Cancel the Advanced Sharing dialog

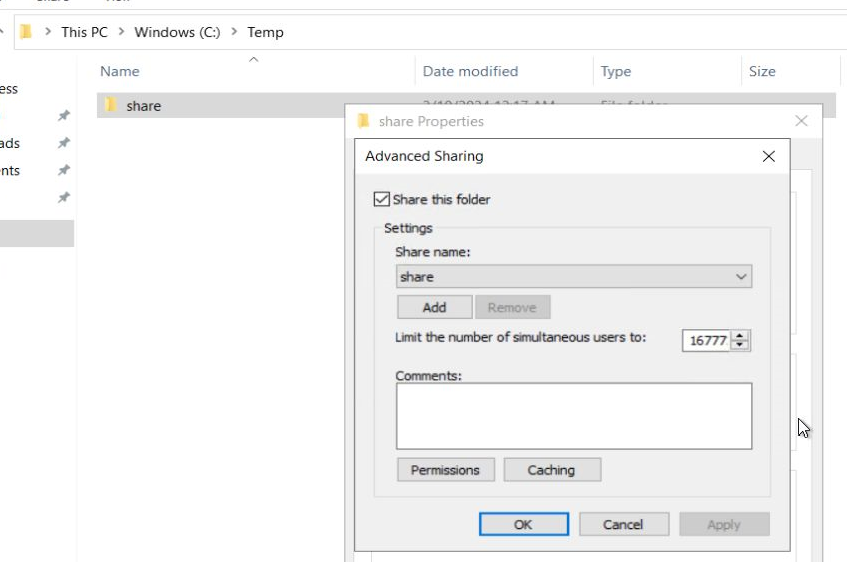tap(624, 524)
